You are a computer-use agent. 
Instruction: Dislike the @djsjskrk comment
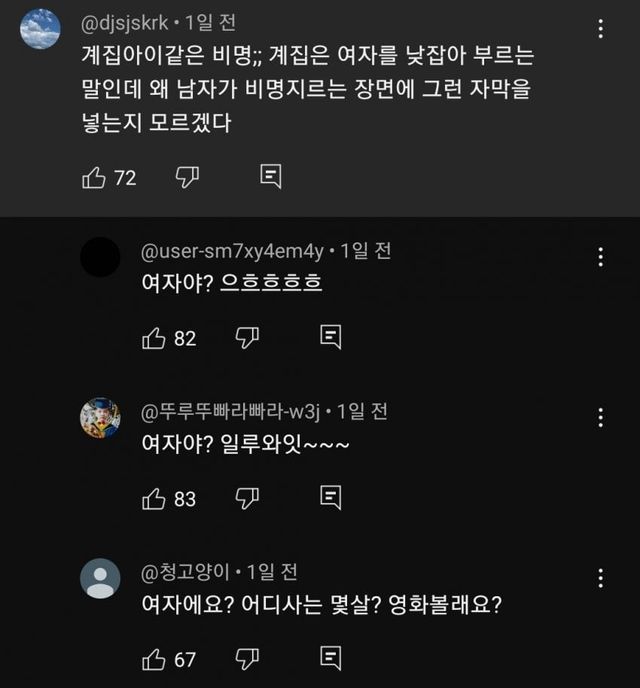tap(187, 178)
